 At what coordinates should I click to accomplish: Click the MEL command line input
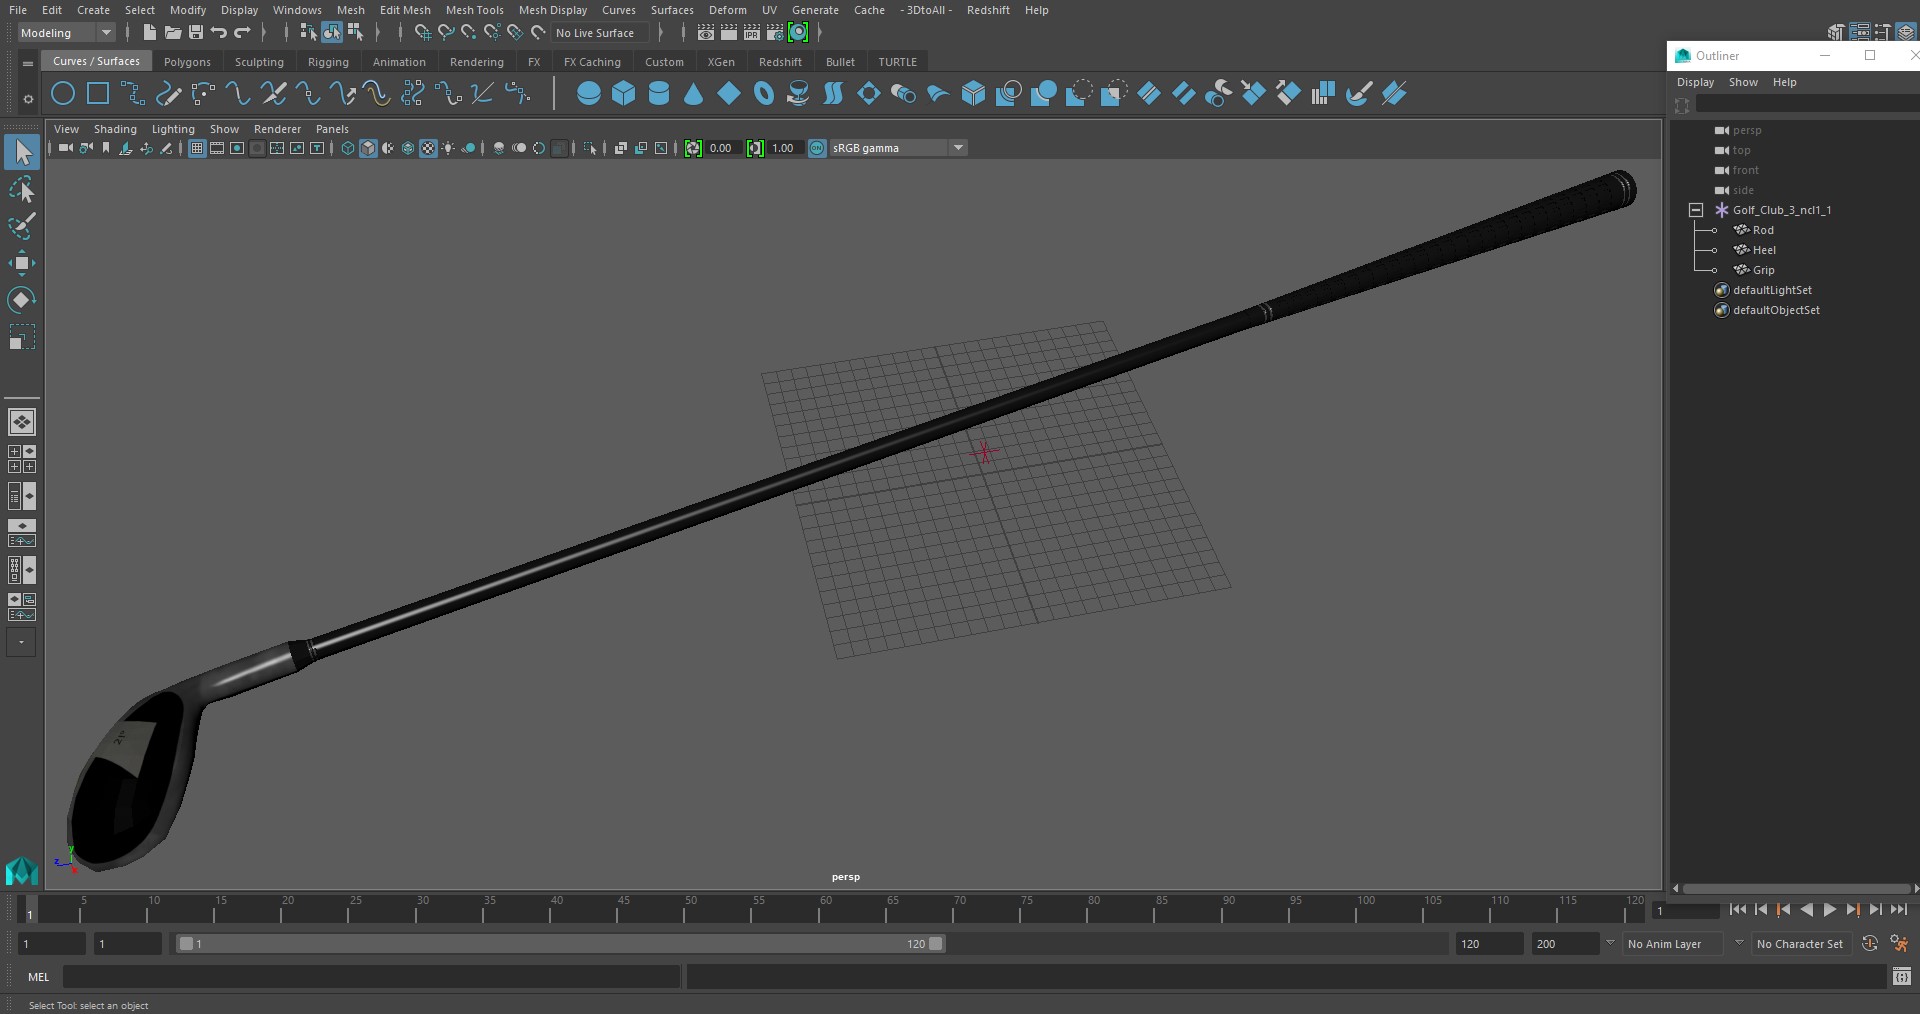(x=371, y=977)
